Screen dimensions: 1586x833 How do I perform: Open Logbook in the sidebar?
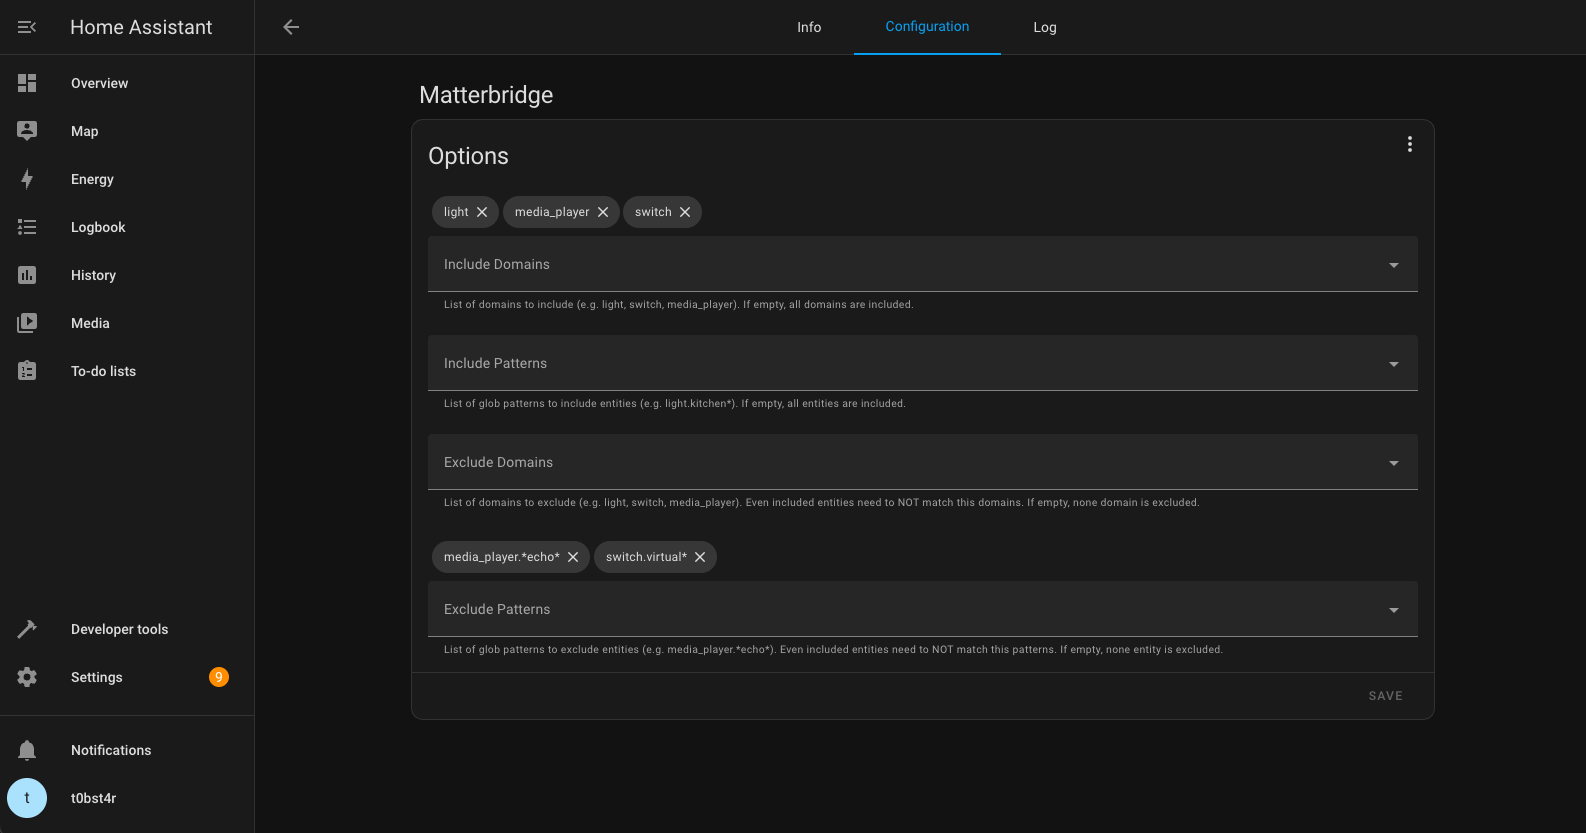[127, 227]
